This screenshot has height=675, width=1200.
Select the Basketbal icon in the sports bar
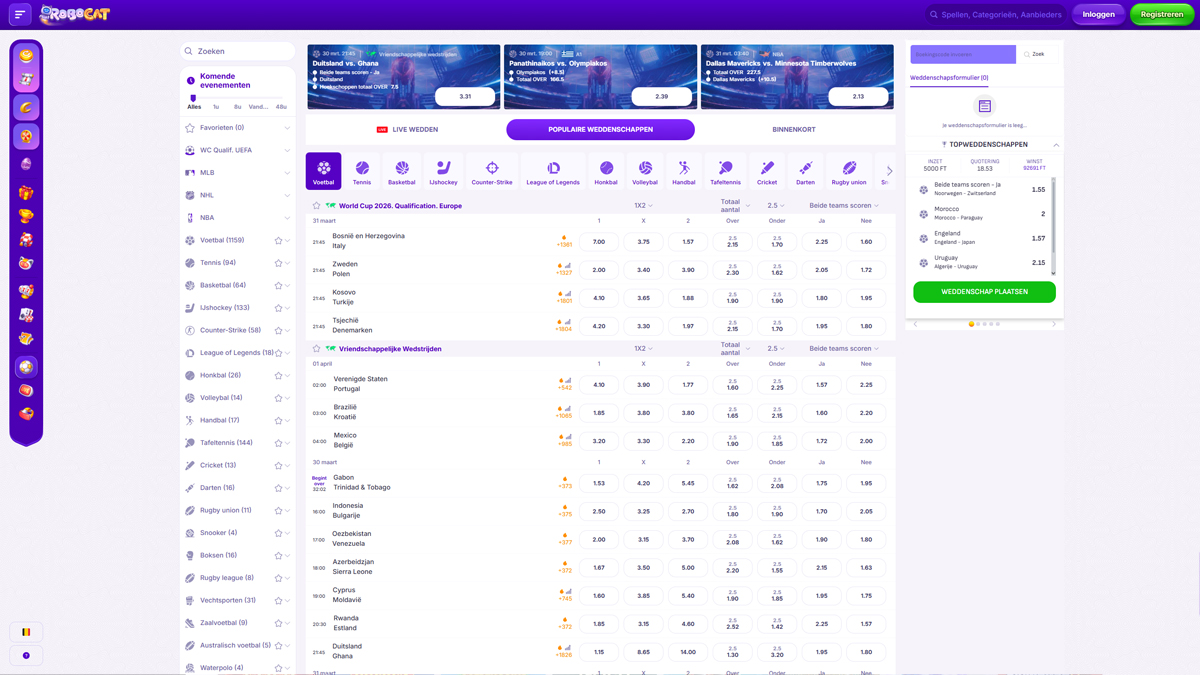pos(402,171)
